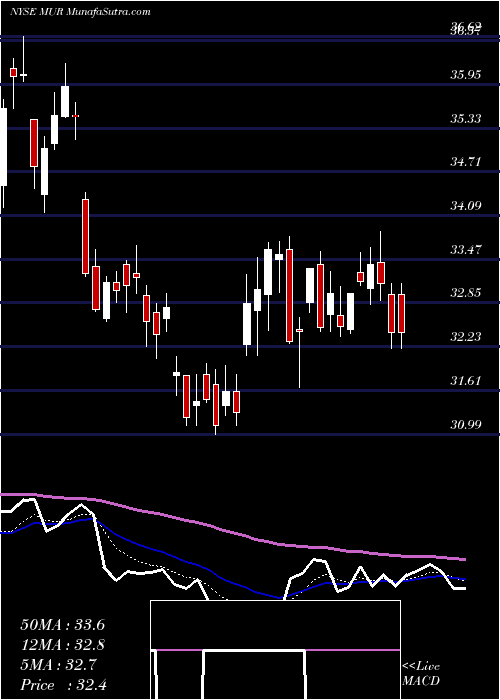Viewport: 500px width, 700px height.
Task: Click the MACD indicator box
Action: [275, 650]
